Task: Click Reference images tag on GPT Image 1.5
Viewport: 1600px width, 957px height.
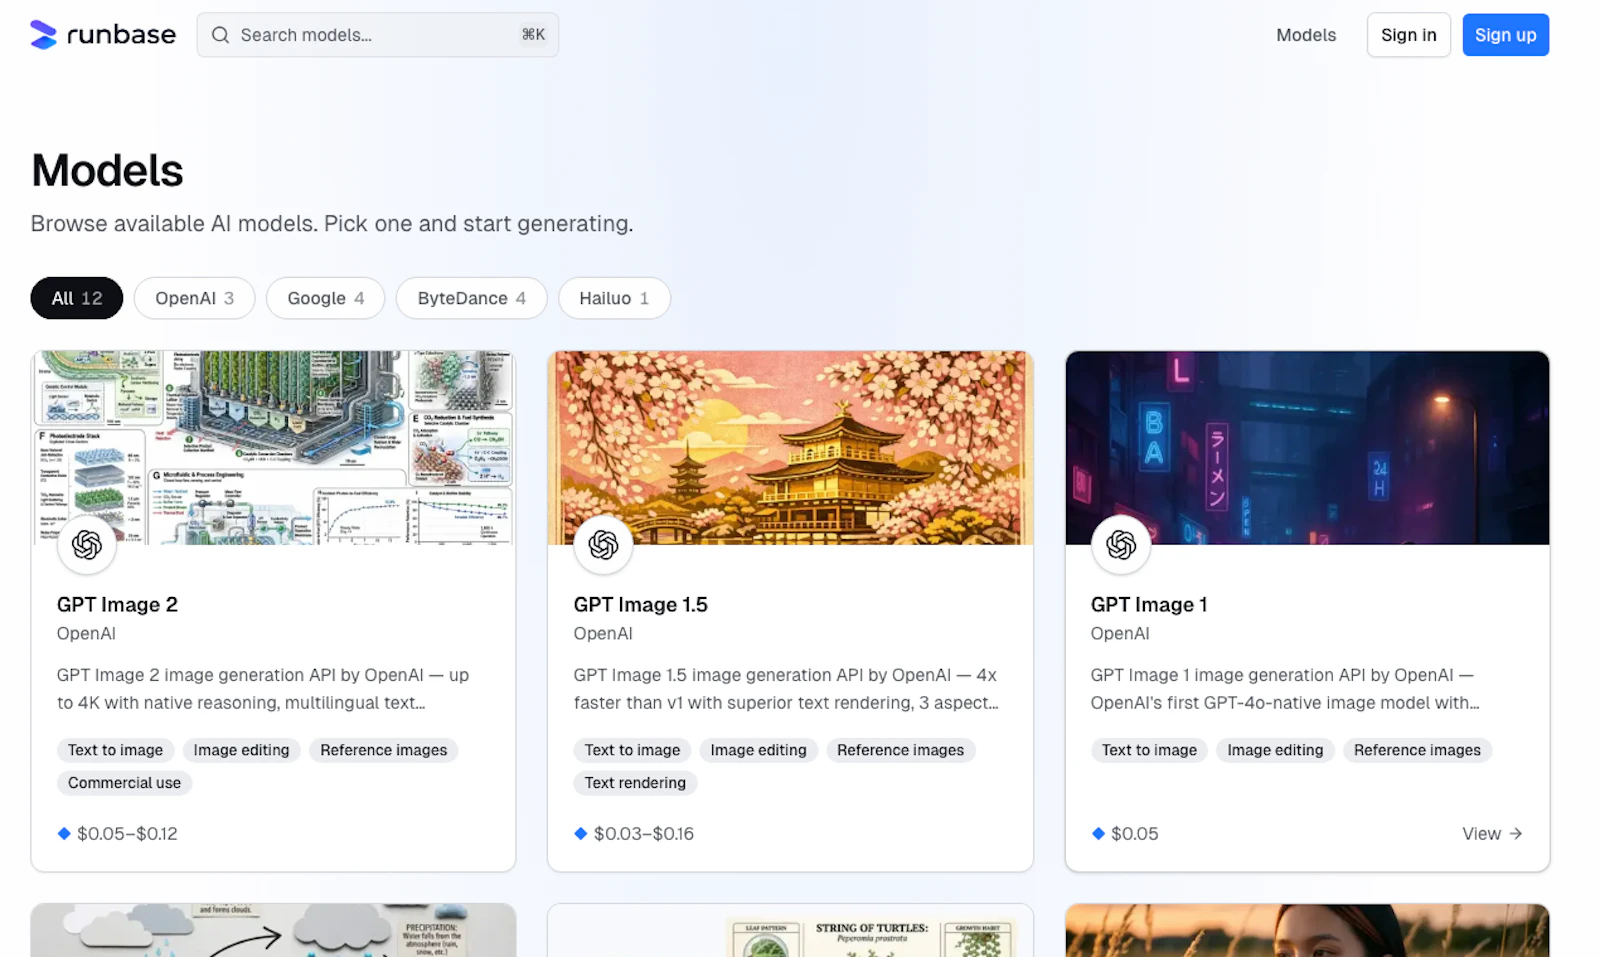Action: tap(900, 750)
